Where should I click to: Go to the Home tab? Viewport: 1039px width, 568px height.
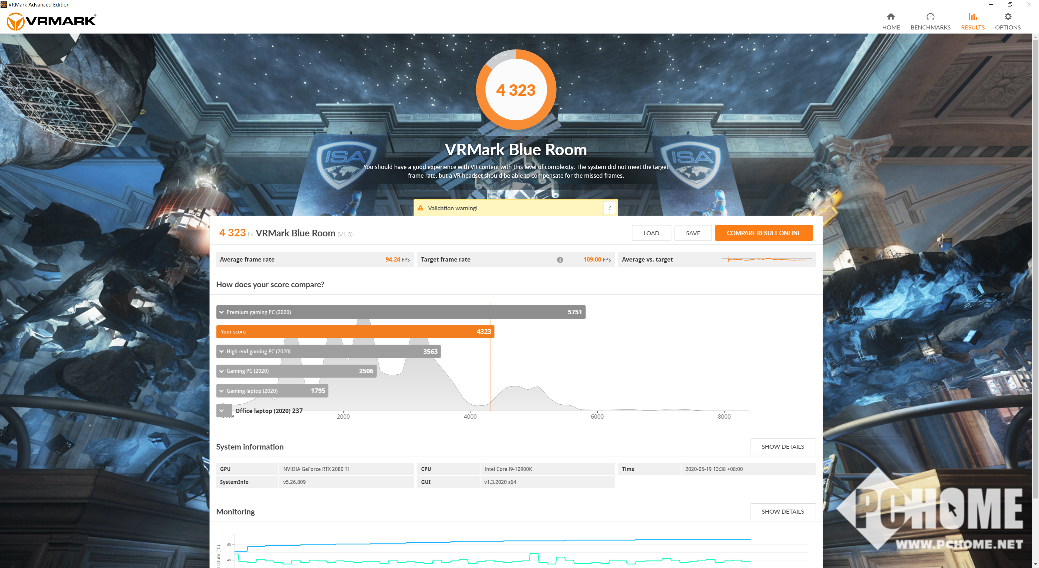click(x=891, y=21)
